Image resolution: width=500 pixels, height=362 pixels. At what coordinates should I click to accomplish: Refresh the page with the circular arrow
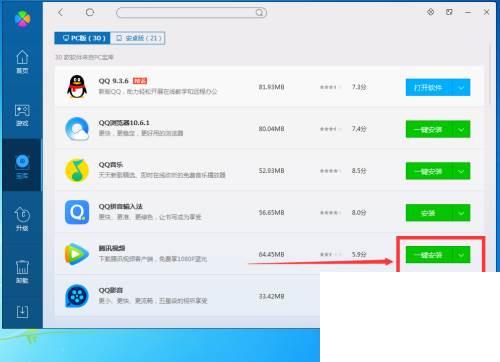[x=90, y=12]
